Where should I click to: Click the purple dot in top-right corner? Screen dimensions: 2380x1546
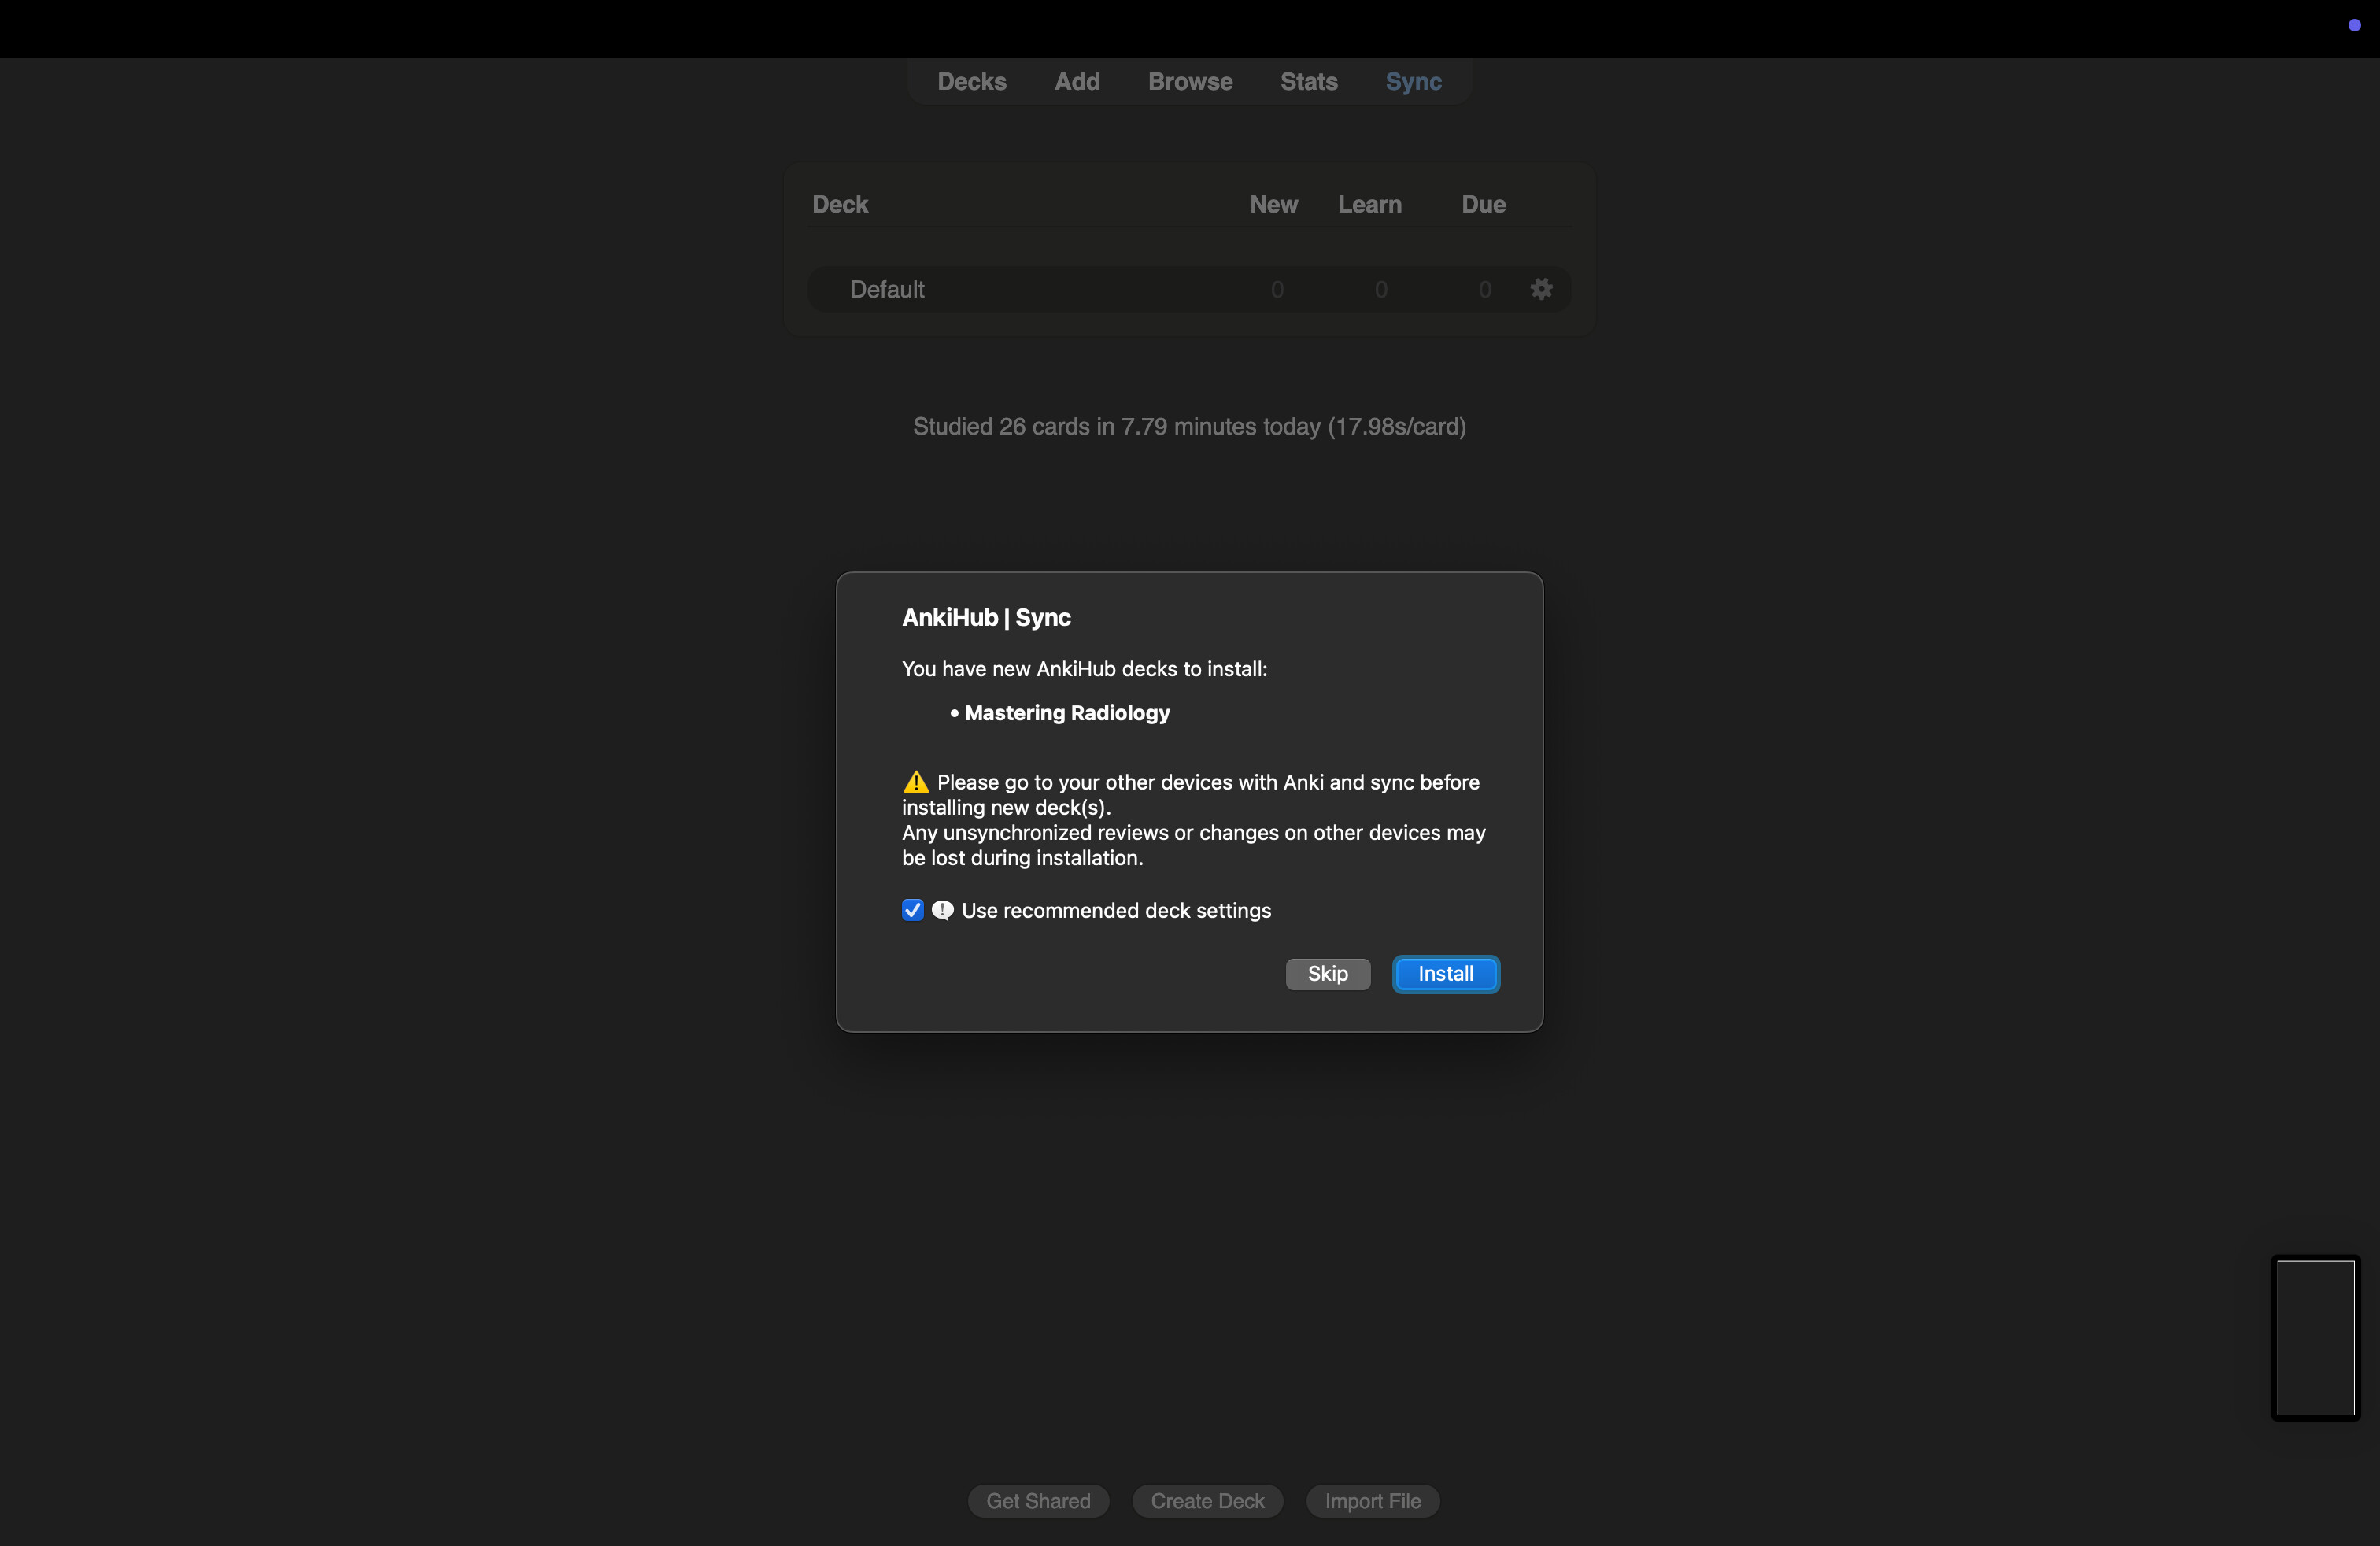click(x=2354, y=26)
